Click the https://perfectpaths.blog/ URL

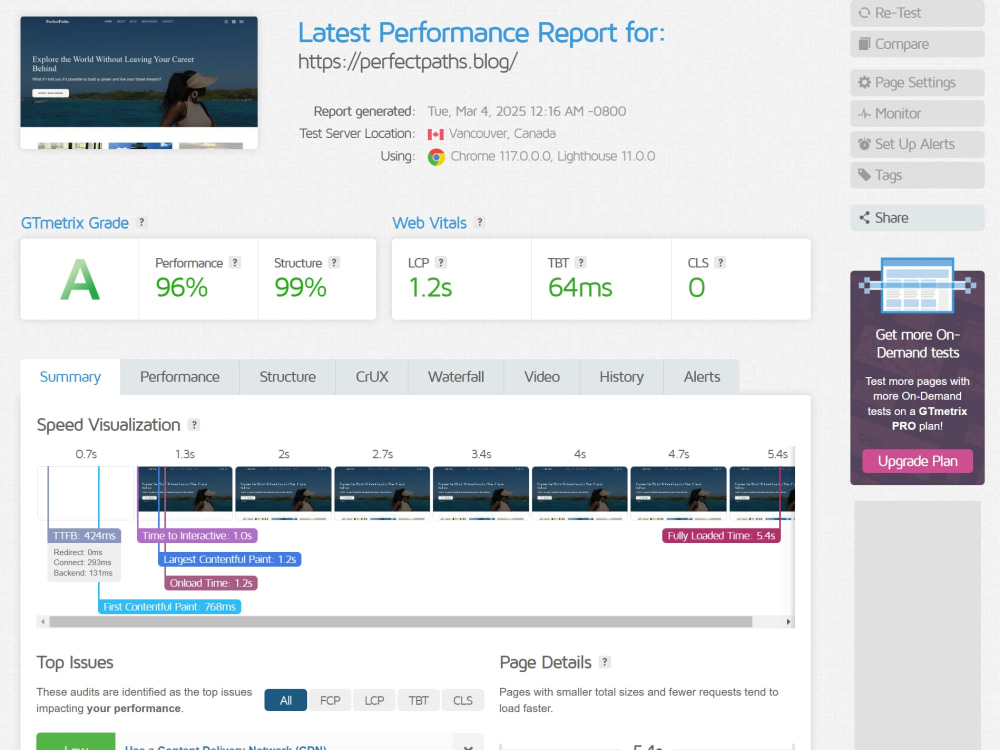[408, 62]
